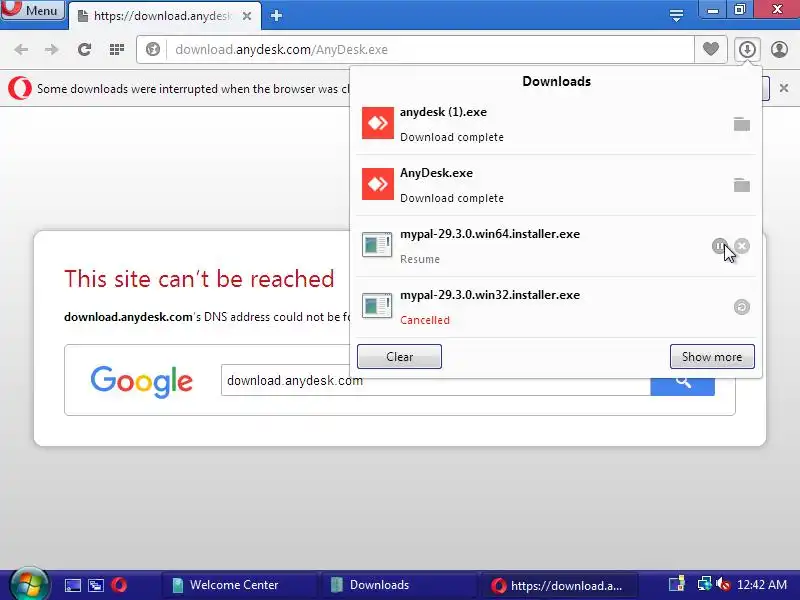Toggle the Downloads toolbar button
Screen dimensions: 800x600
coord(747,49)
